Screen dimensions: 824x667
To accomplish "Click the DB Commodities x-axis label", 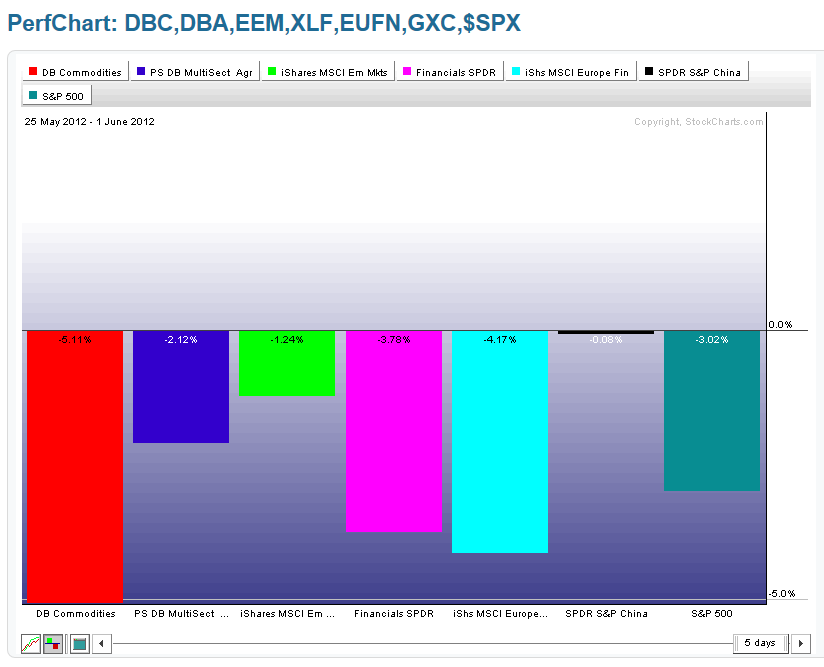I will tap(76, 613).
